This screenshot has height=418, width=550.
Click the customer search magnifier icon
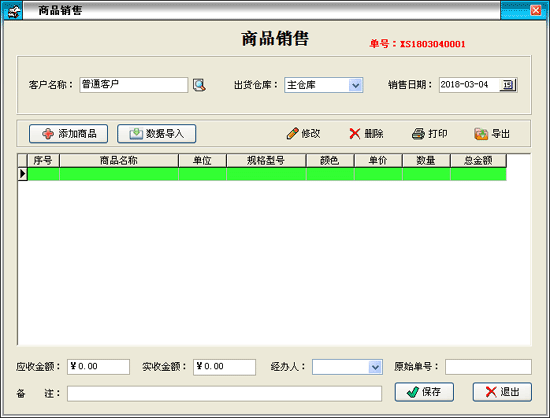click(199, 85)
